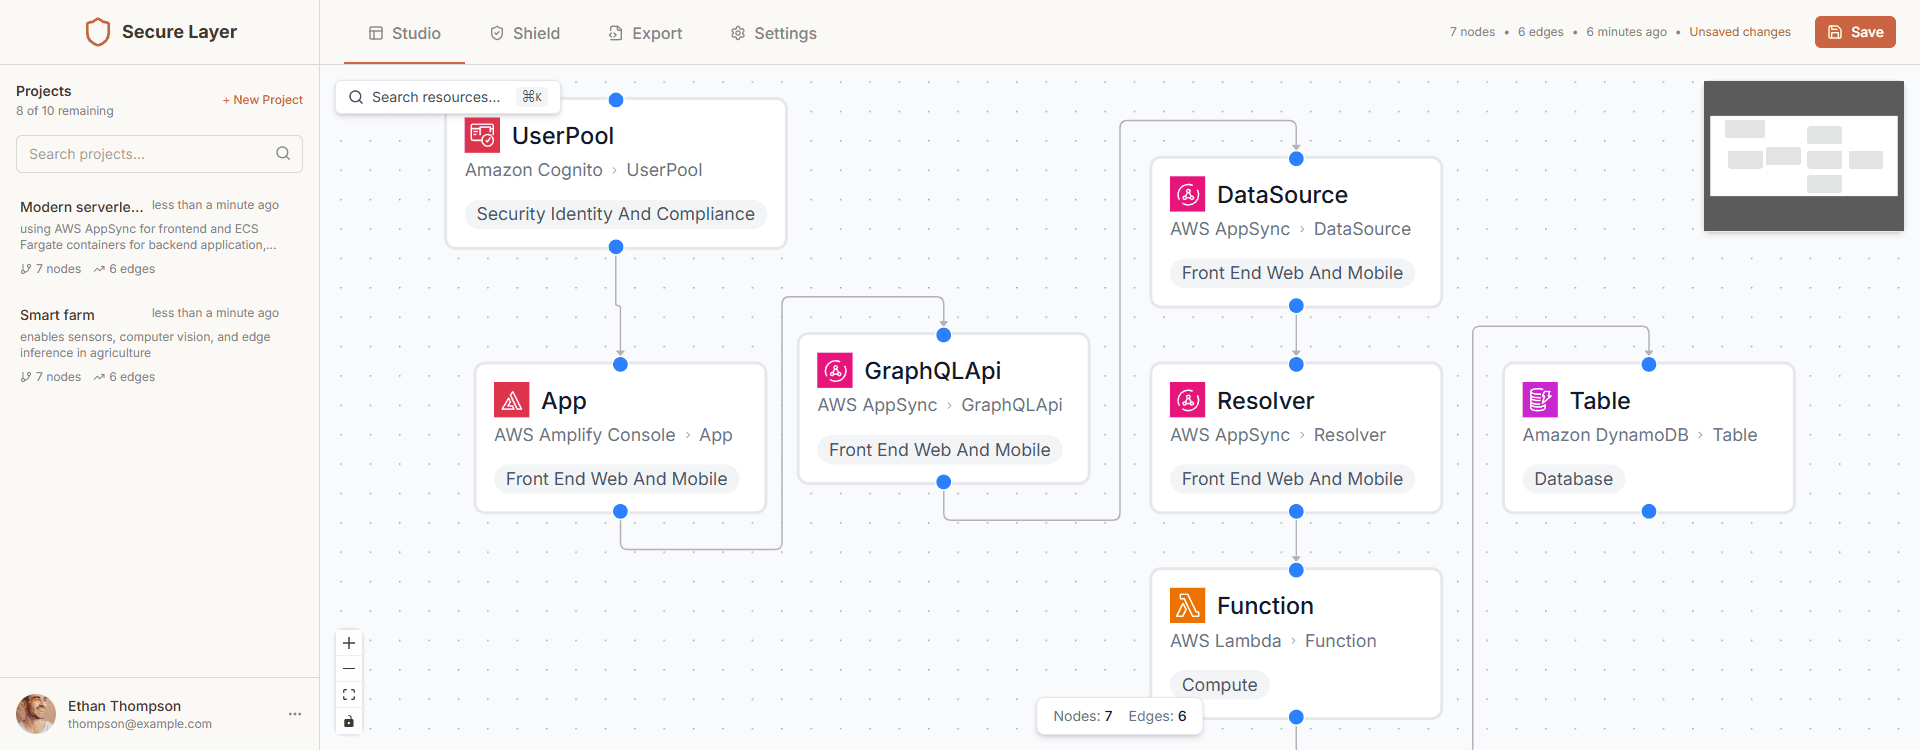Click the Amazon Cognito breadcrumb text
Screen dimensions: 1920x750
534,170
